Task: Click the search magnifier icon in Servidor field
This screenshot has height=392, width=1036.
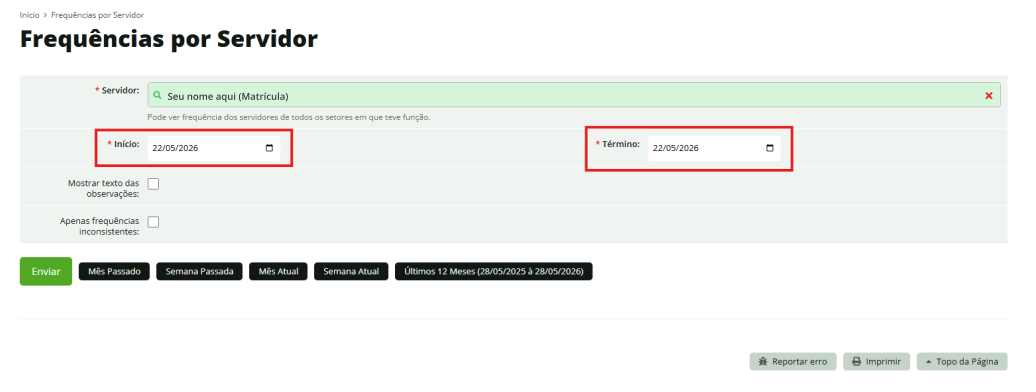Action: point(157,96)
